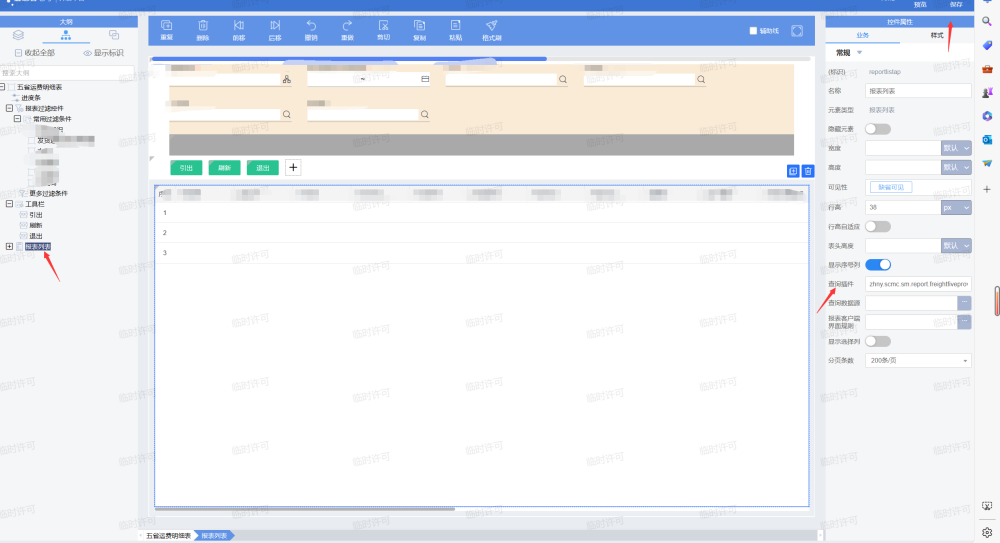1000x543 pixels.
Task: Enable the 辅助线 guideline checkbox
Action: [x=753, y=31]
